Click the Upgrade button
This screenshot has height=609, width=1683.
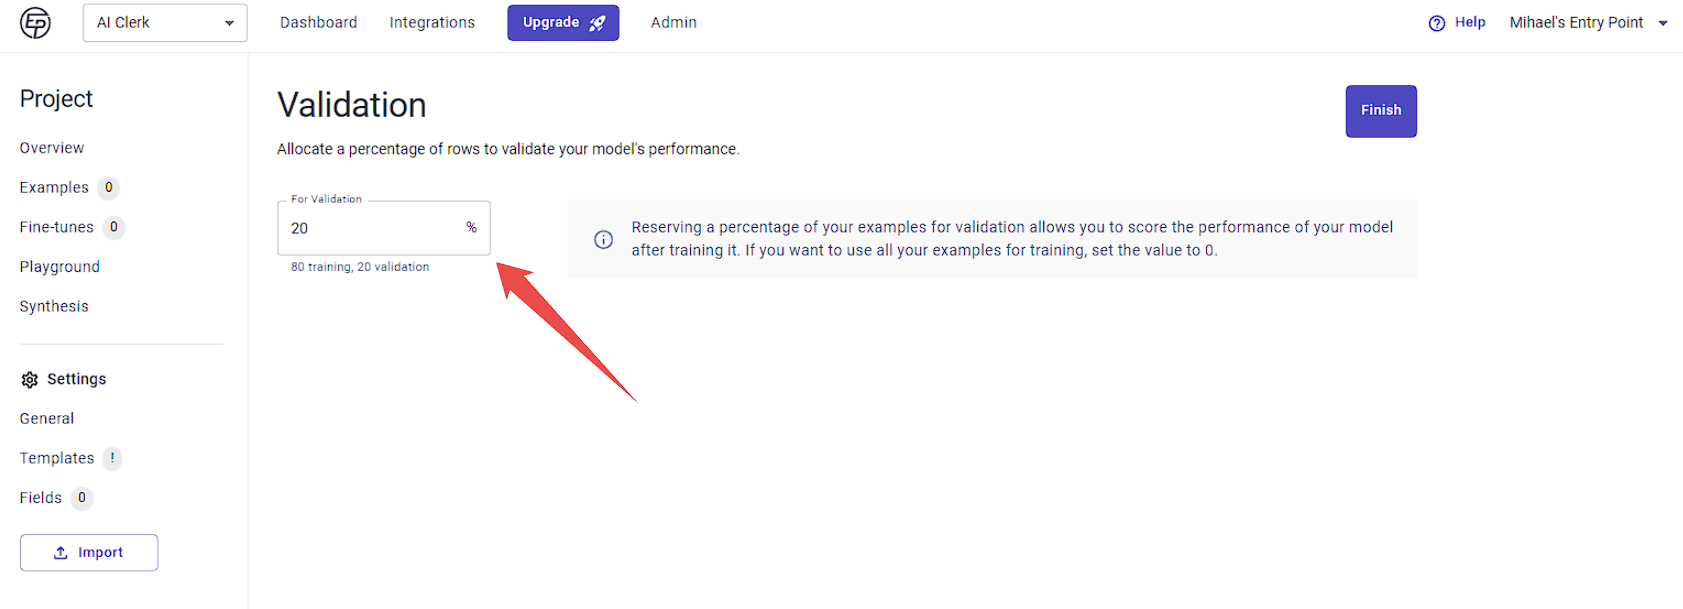click(563, 23)
